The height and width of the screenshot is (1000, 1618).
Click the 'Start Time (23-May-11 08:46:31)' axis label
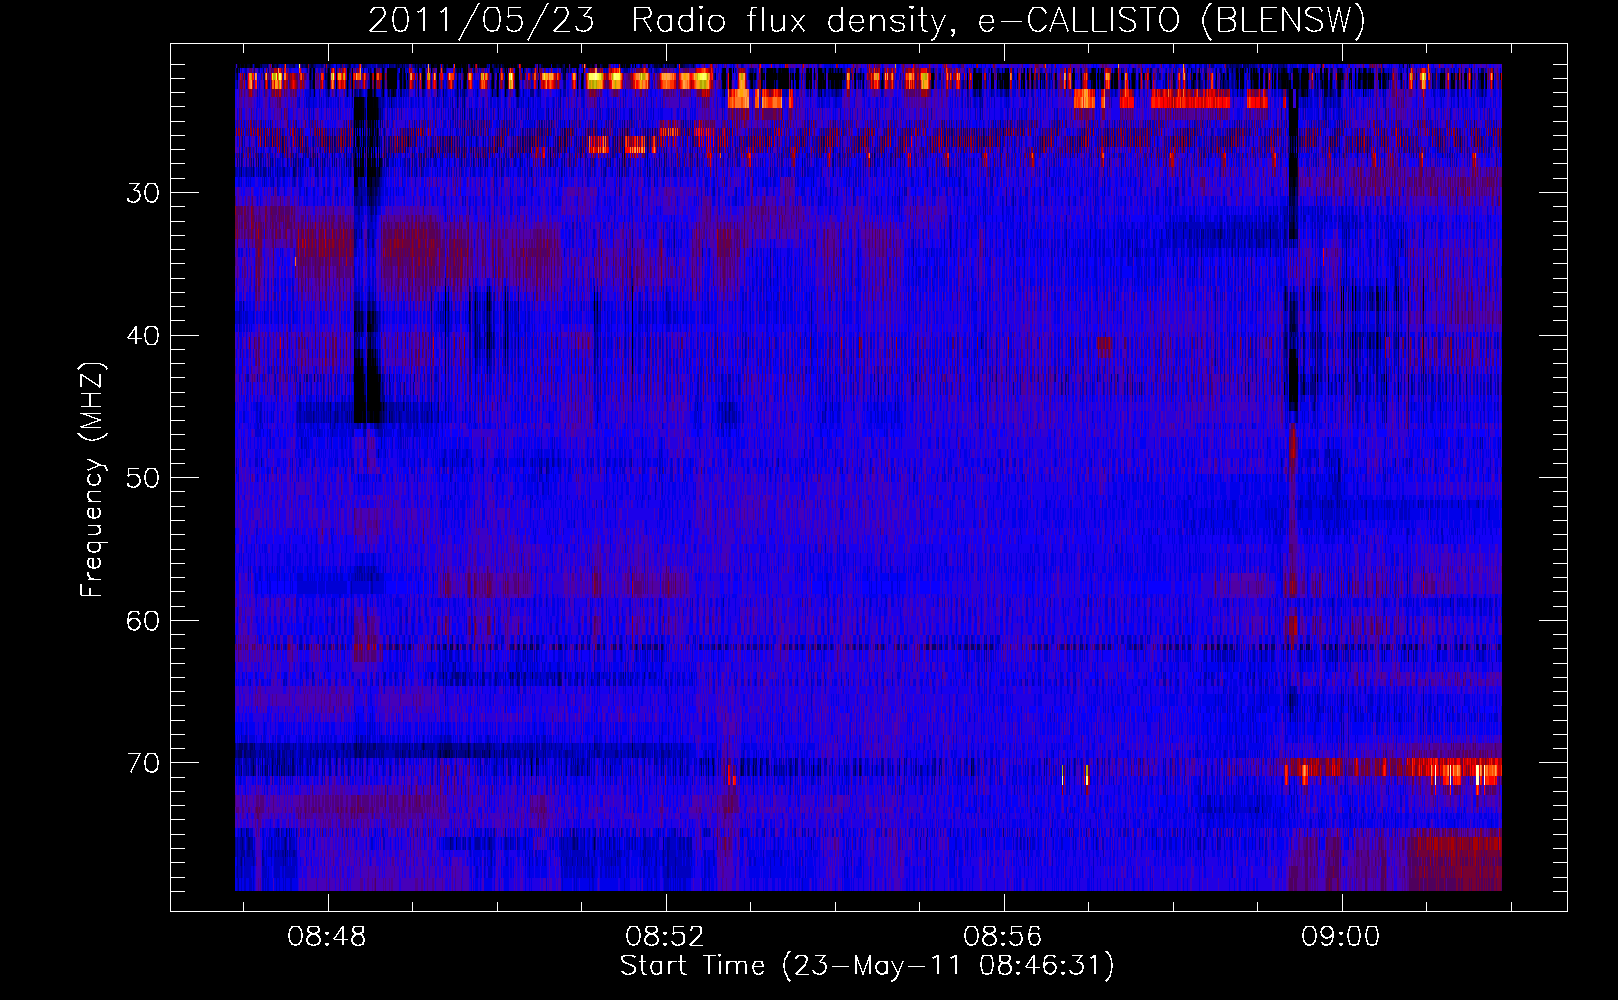[x=867, y=966]
